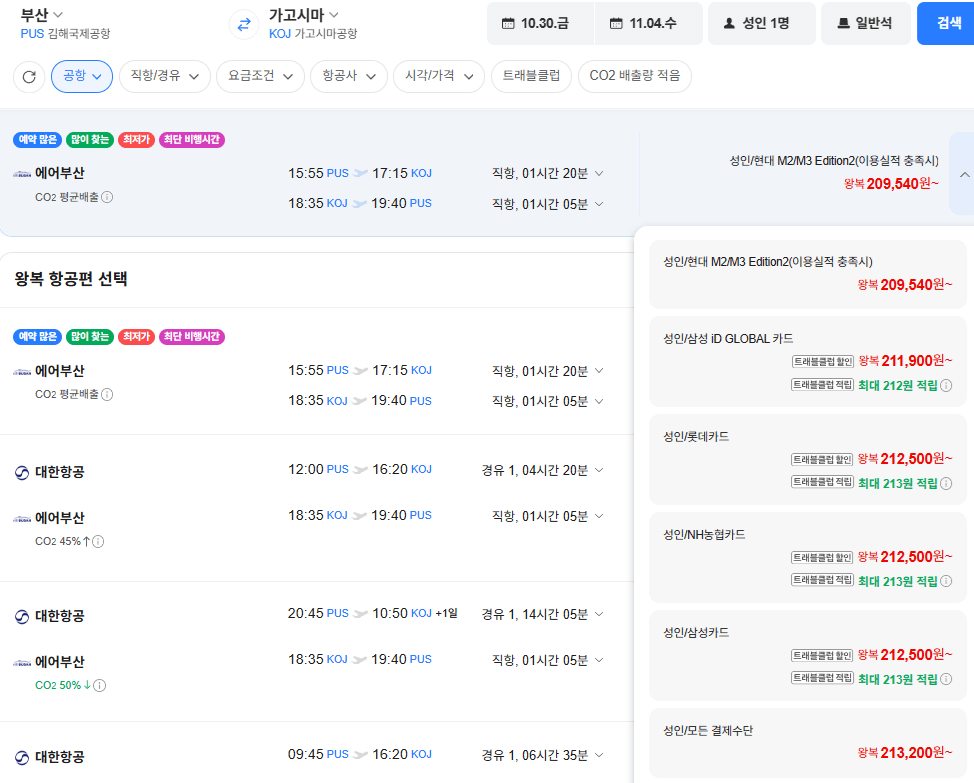Open the 요금조건 filter dropdown

click(x=260, y=76)
